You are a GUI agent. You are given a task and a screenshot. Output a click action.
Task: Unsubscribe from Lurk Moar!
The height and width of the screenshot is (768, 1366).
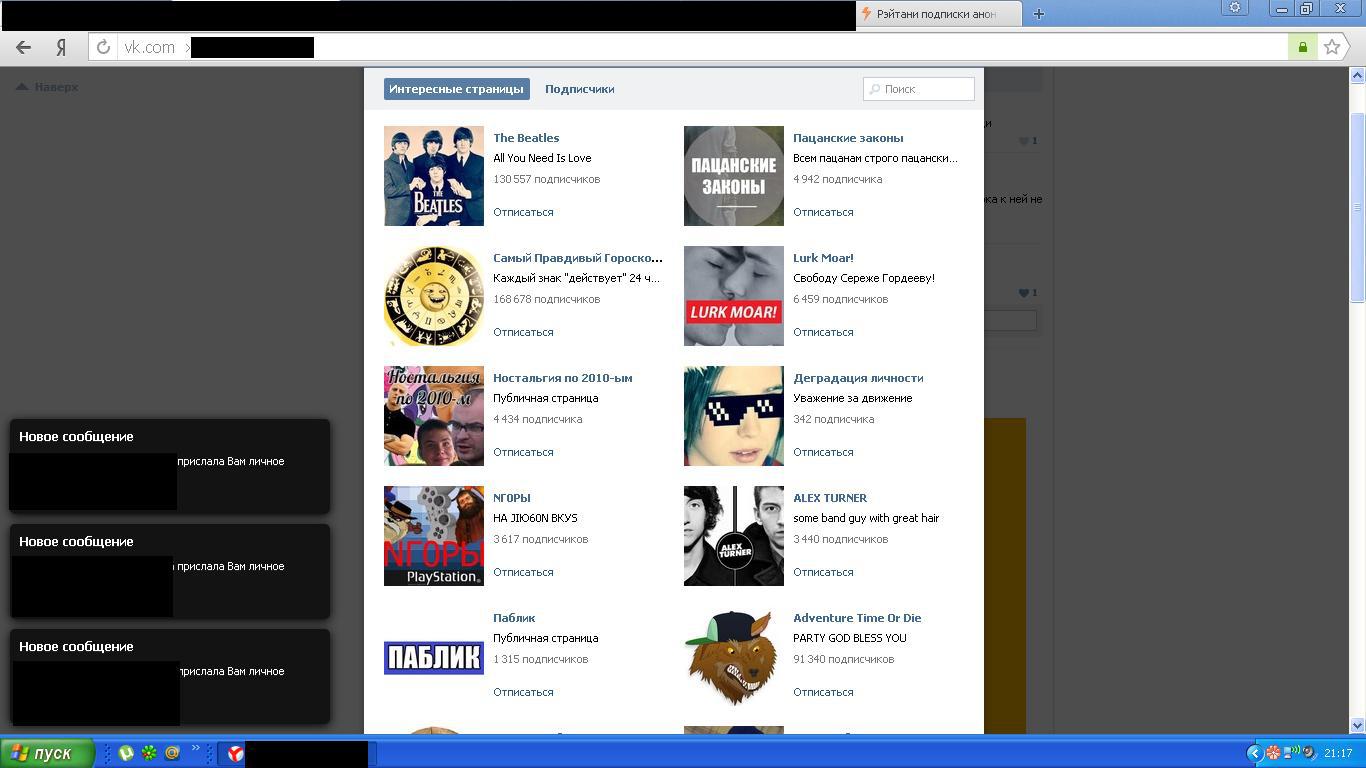click(823, 332)
